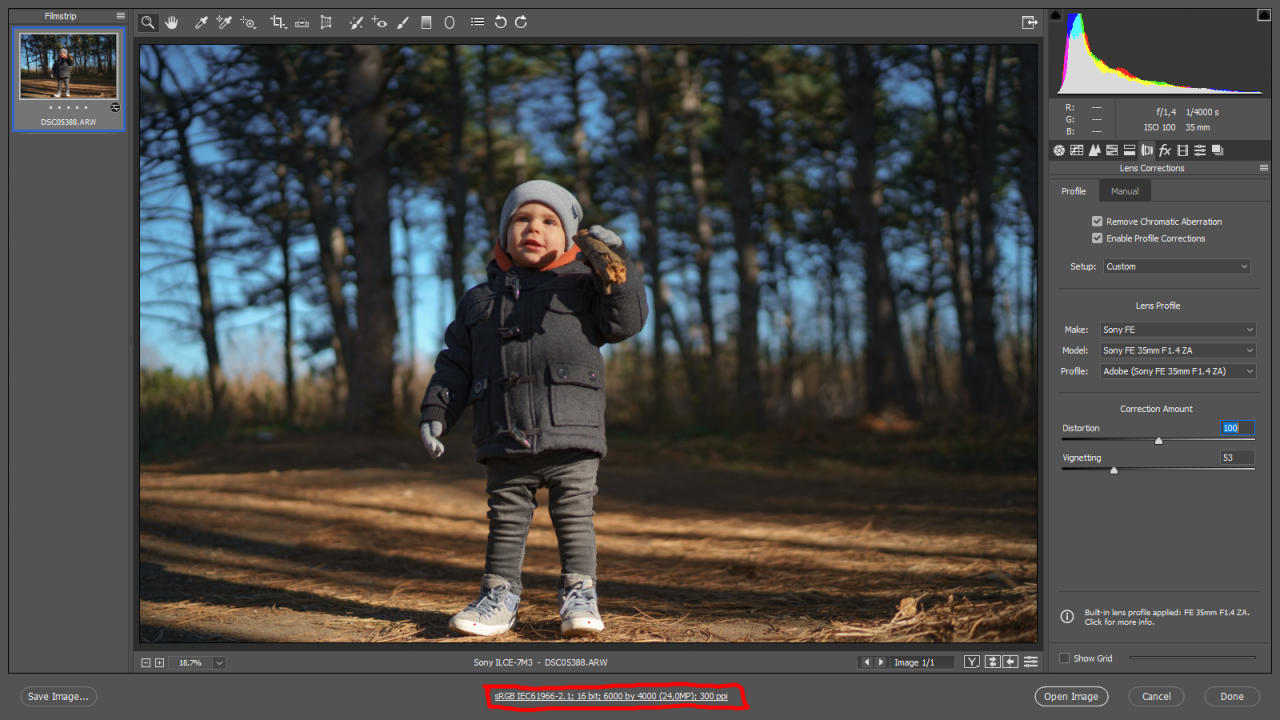Open the lens Make dropdown
This screenshot has width=1280, height=720.
(x=1178, y=329)
